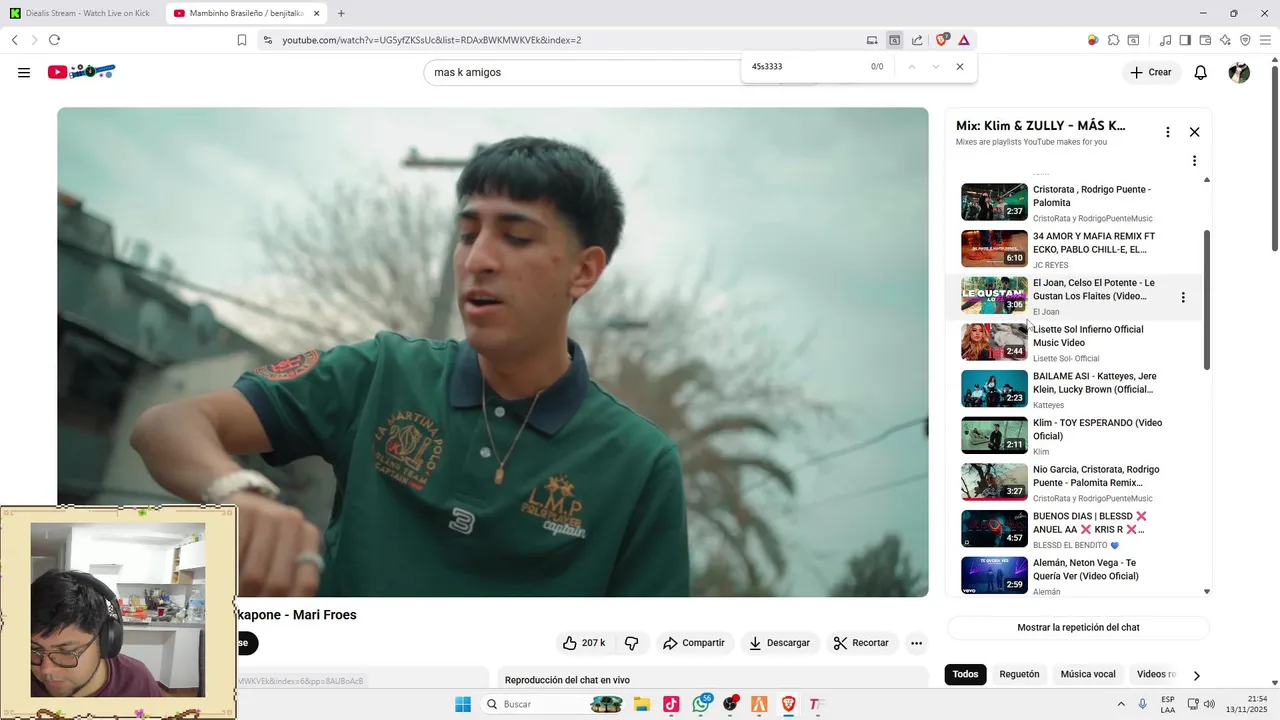Play 34 Amor y Mafia Remix video
1280x720 pixels.
pos(1075,249)
